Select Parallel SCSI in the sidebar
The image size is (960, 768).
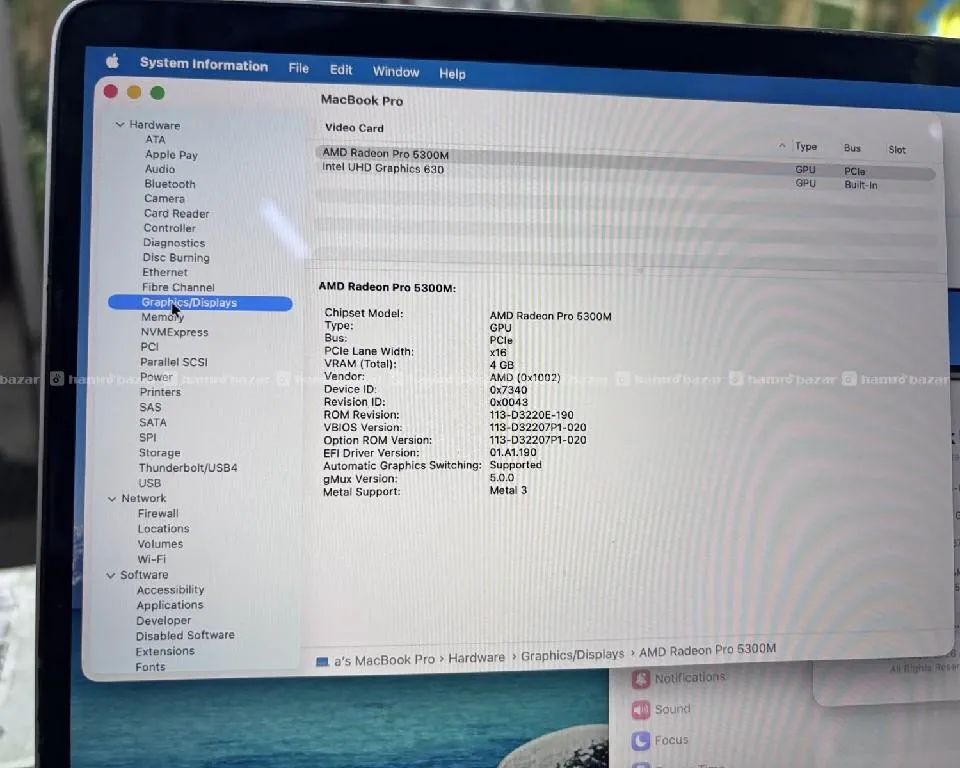[x=174, y=362]
